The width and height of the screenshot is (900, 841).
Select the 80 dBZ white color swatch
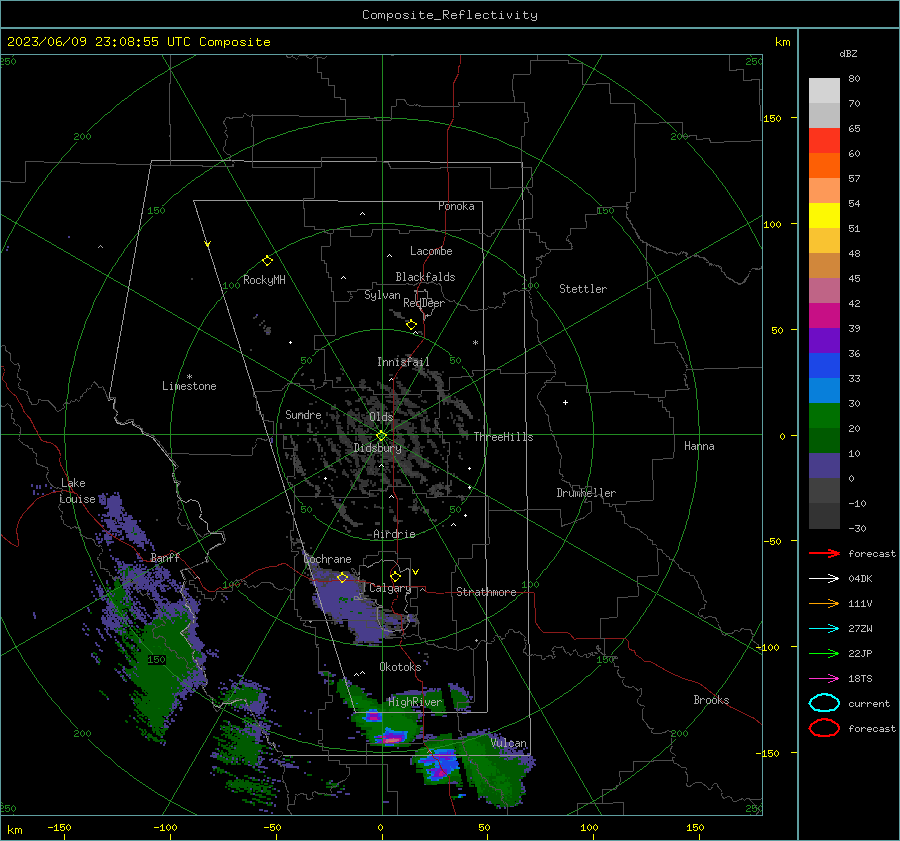(x=824, y=91)
